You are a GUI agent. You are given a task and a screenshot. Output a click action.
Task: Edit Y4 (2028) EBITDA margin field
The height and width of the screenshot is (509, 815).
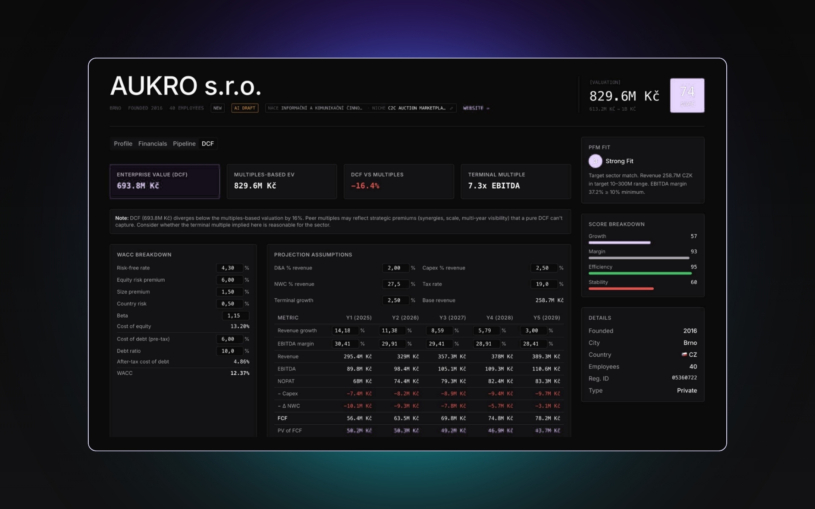point(487,344)
